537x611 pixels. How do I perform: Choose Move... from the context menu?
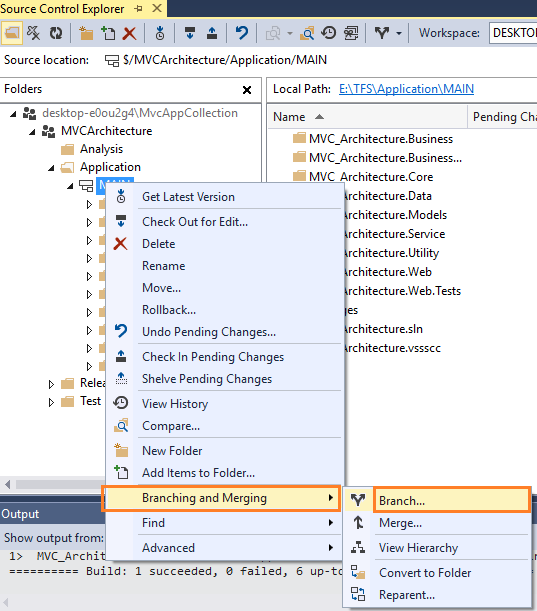tap(224, 288)
